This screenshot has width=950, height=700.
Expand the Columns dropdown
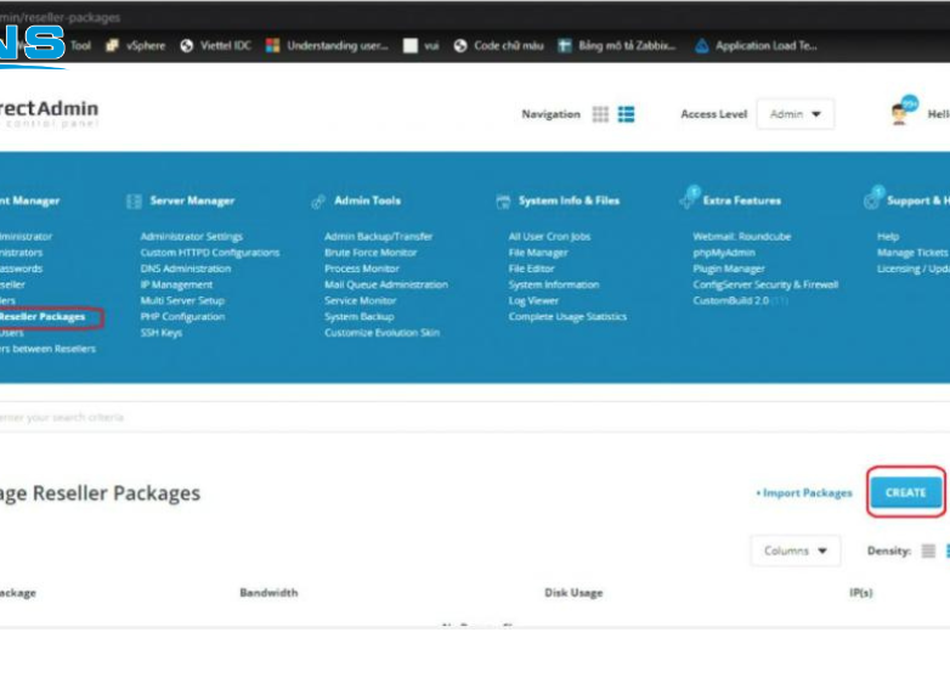coord(795,551)
